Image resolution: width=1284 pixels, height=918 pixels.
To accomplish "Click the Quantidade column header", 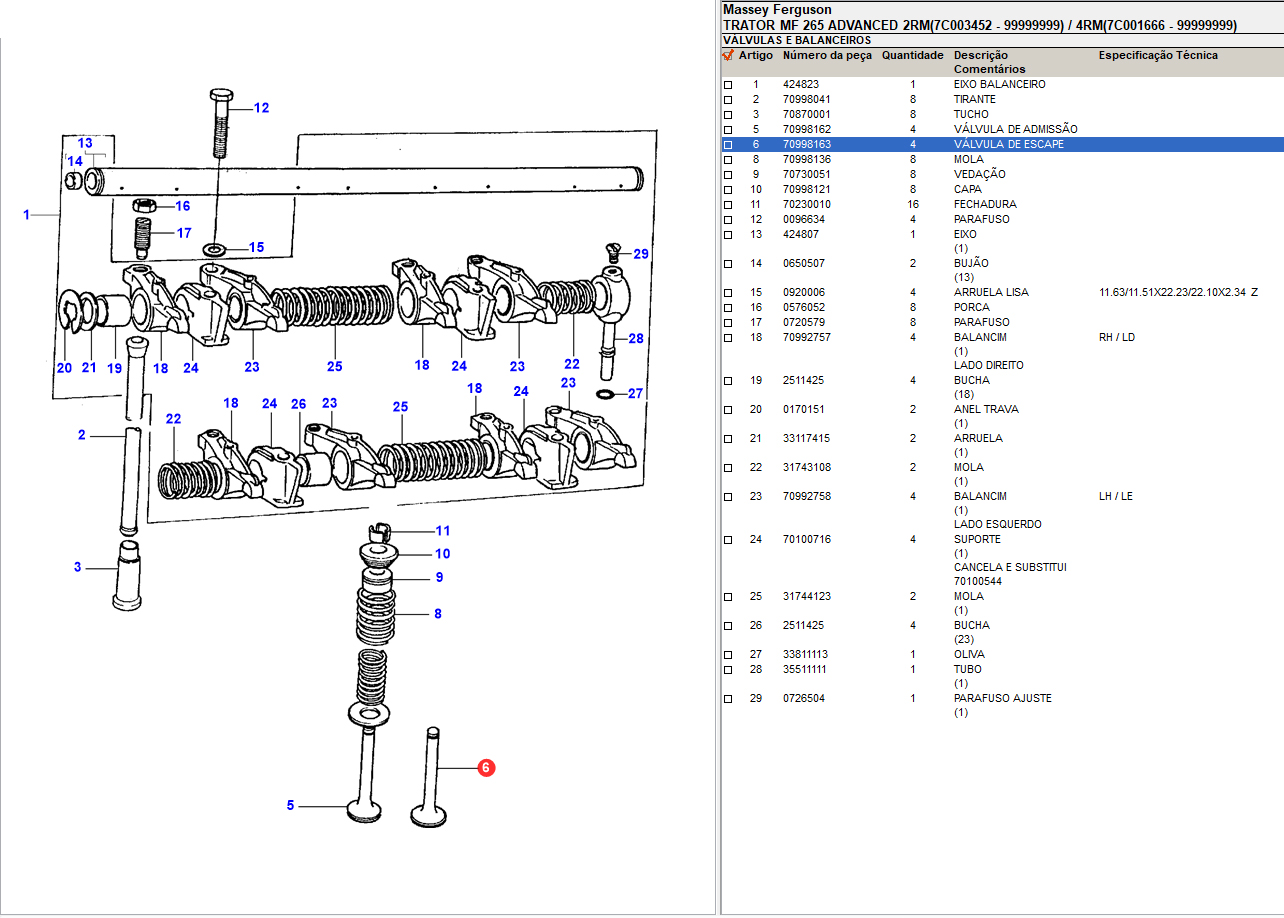I will (912, 56).
